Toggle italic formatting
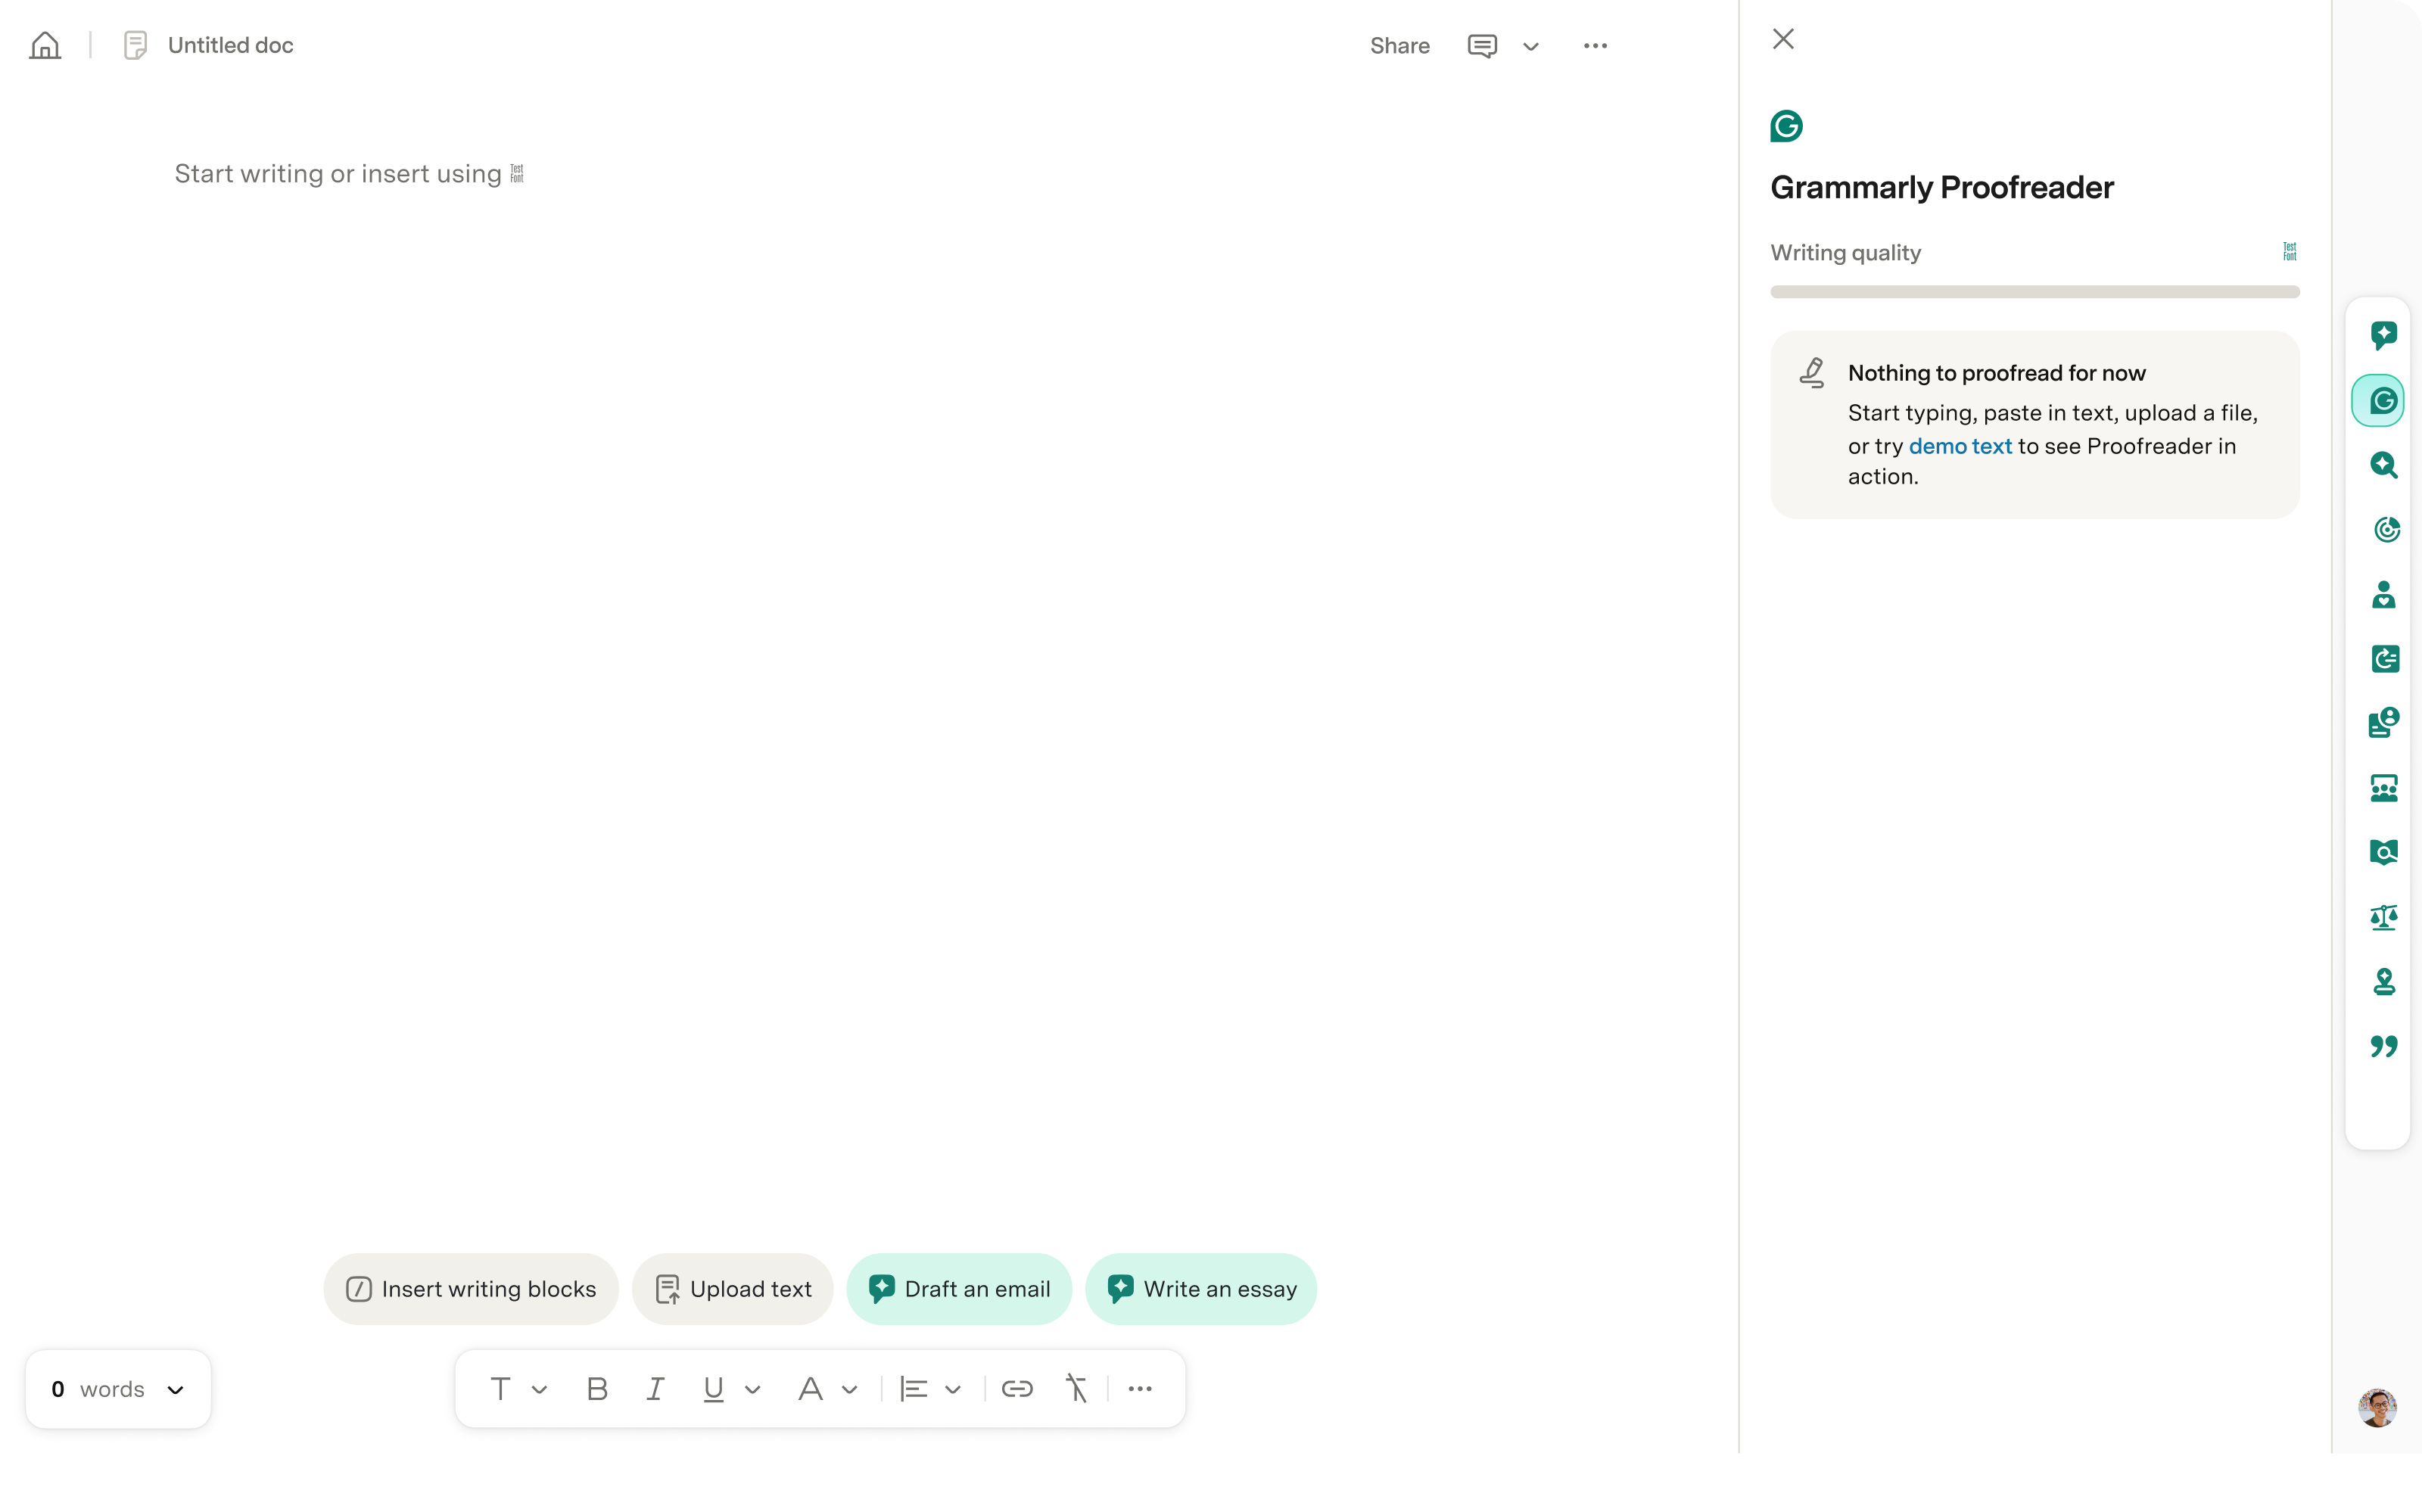The height and width of the screenshot is (1512, 2422). [655, 1389]
